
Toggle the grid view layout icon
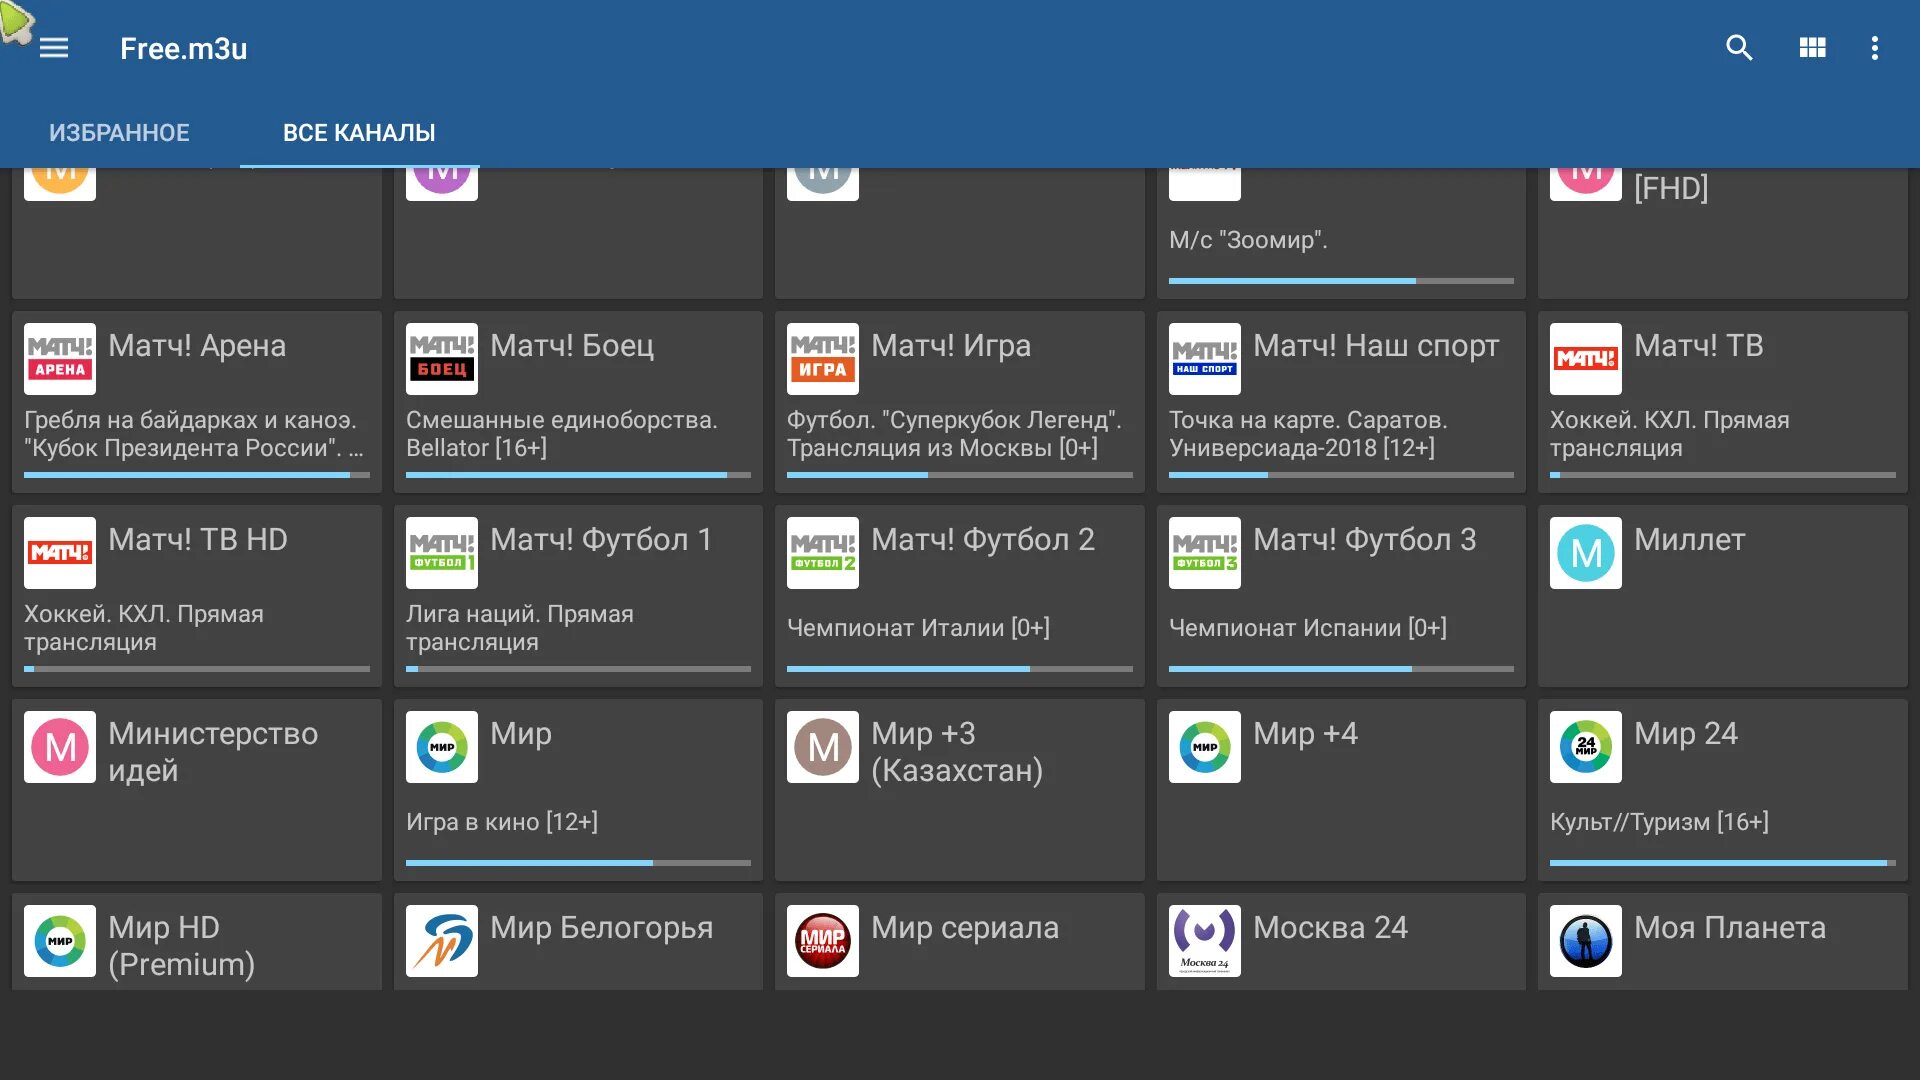[x=1812, y=48]
